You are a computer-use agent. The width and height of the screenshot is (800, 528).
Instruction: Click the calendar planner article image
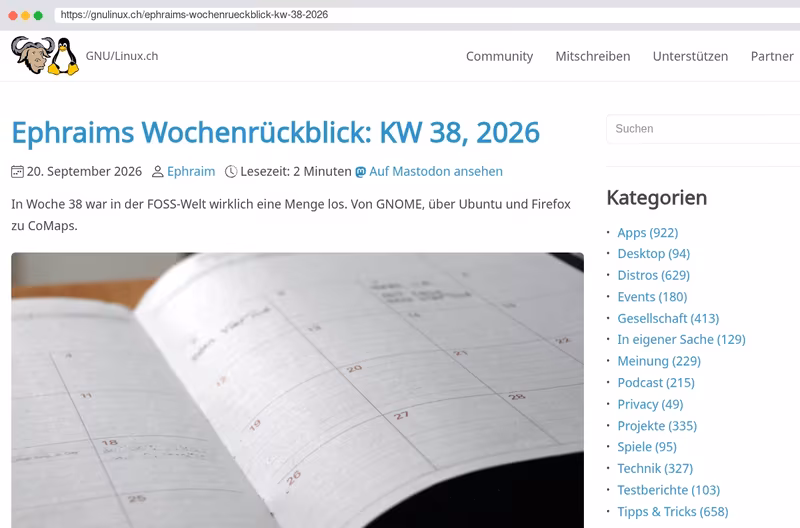pos(297,390)
